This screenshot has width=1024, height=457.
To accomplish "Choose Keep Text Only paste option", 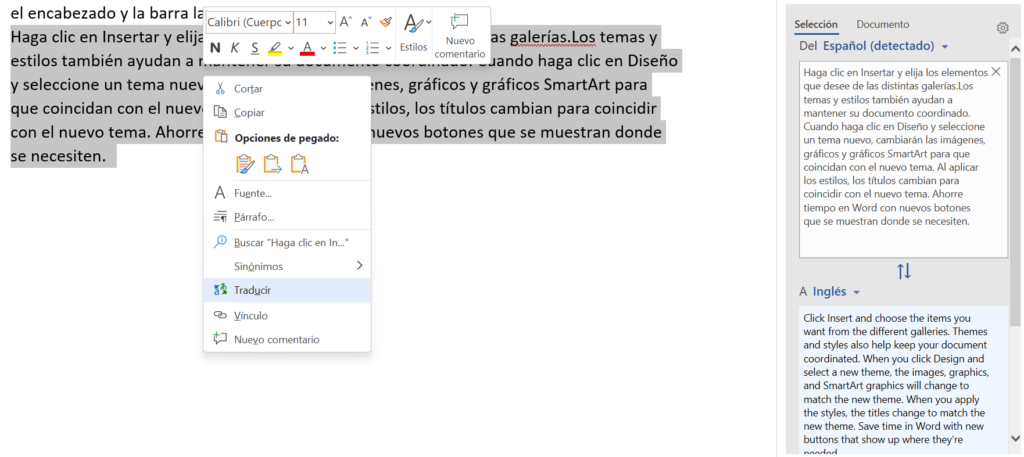I will point(299,164).
